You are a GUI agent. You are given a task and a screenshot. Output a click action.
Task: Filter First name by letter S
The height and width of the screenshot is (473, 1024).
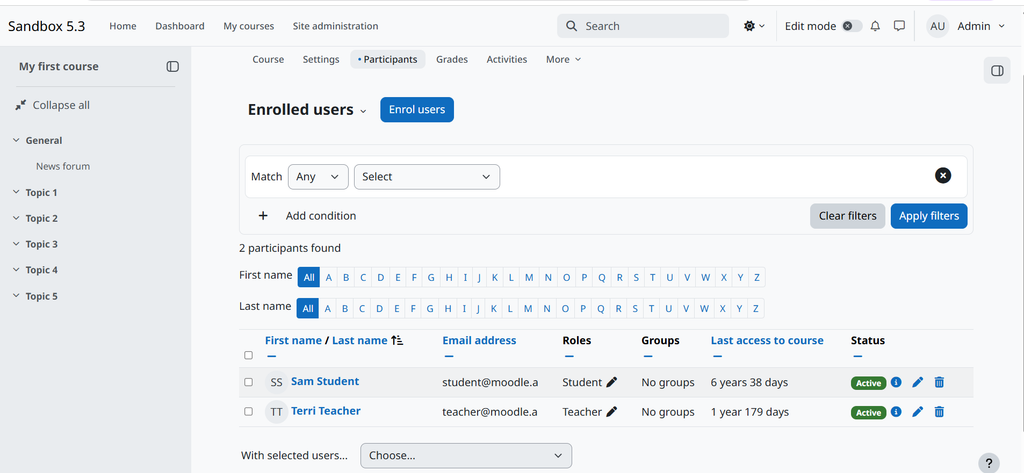click(636, 278)
